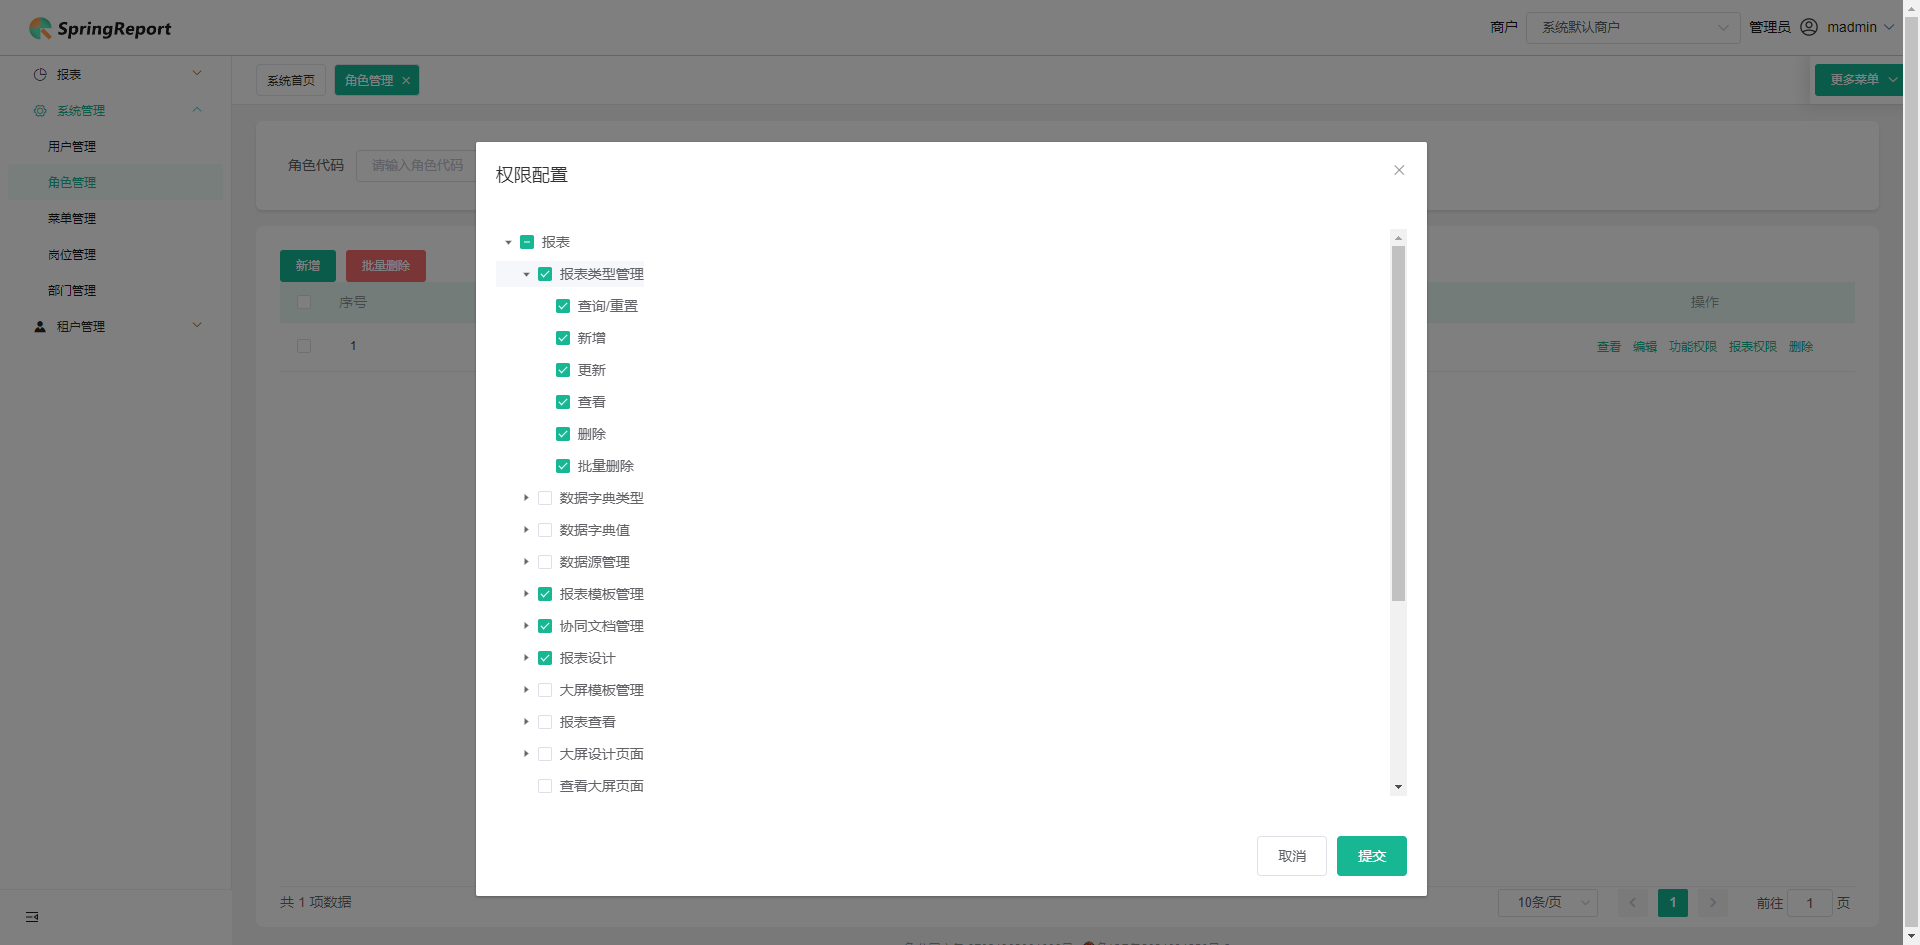
Task: Open the 商户 dropdown selector
Action: [1633, 27]
